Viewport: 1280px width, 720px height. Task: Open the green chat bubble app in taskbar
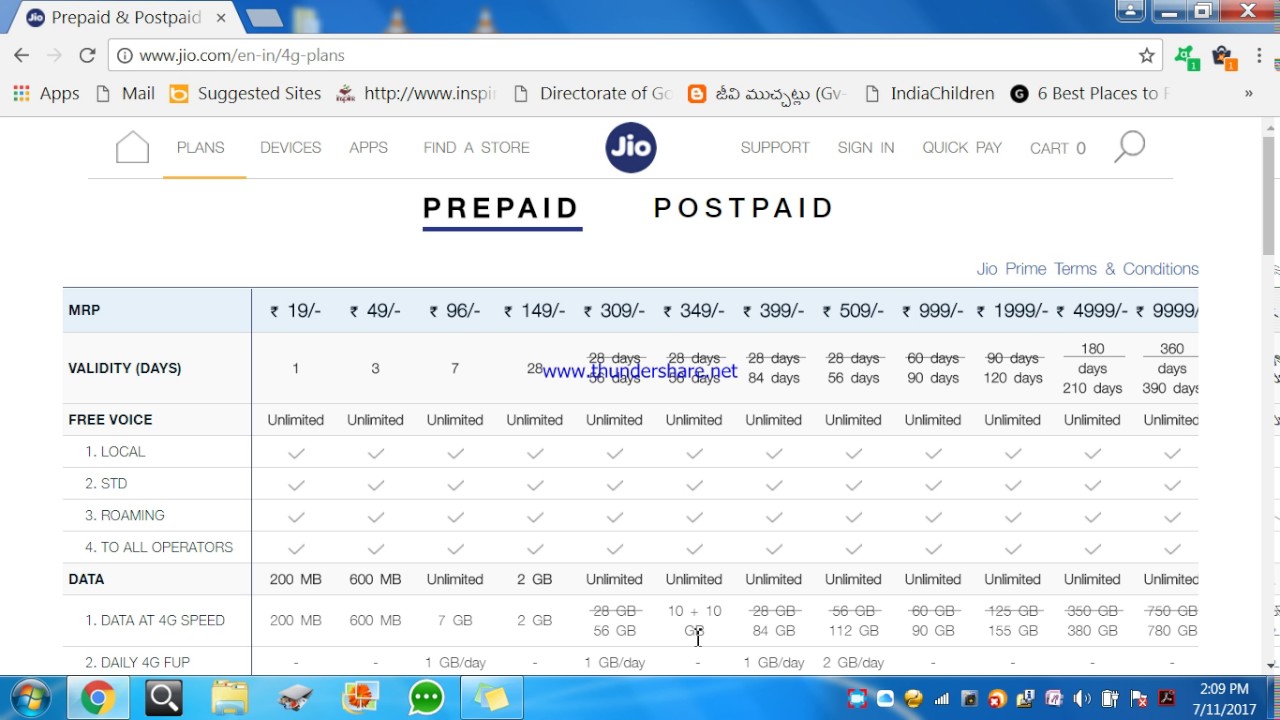[x=427, y=698]
